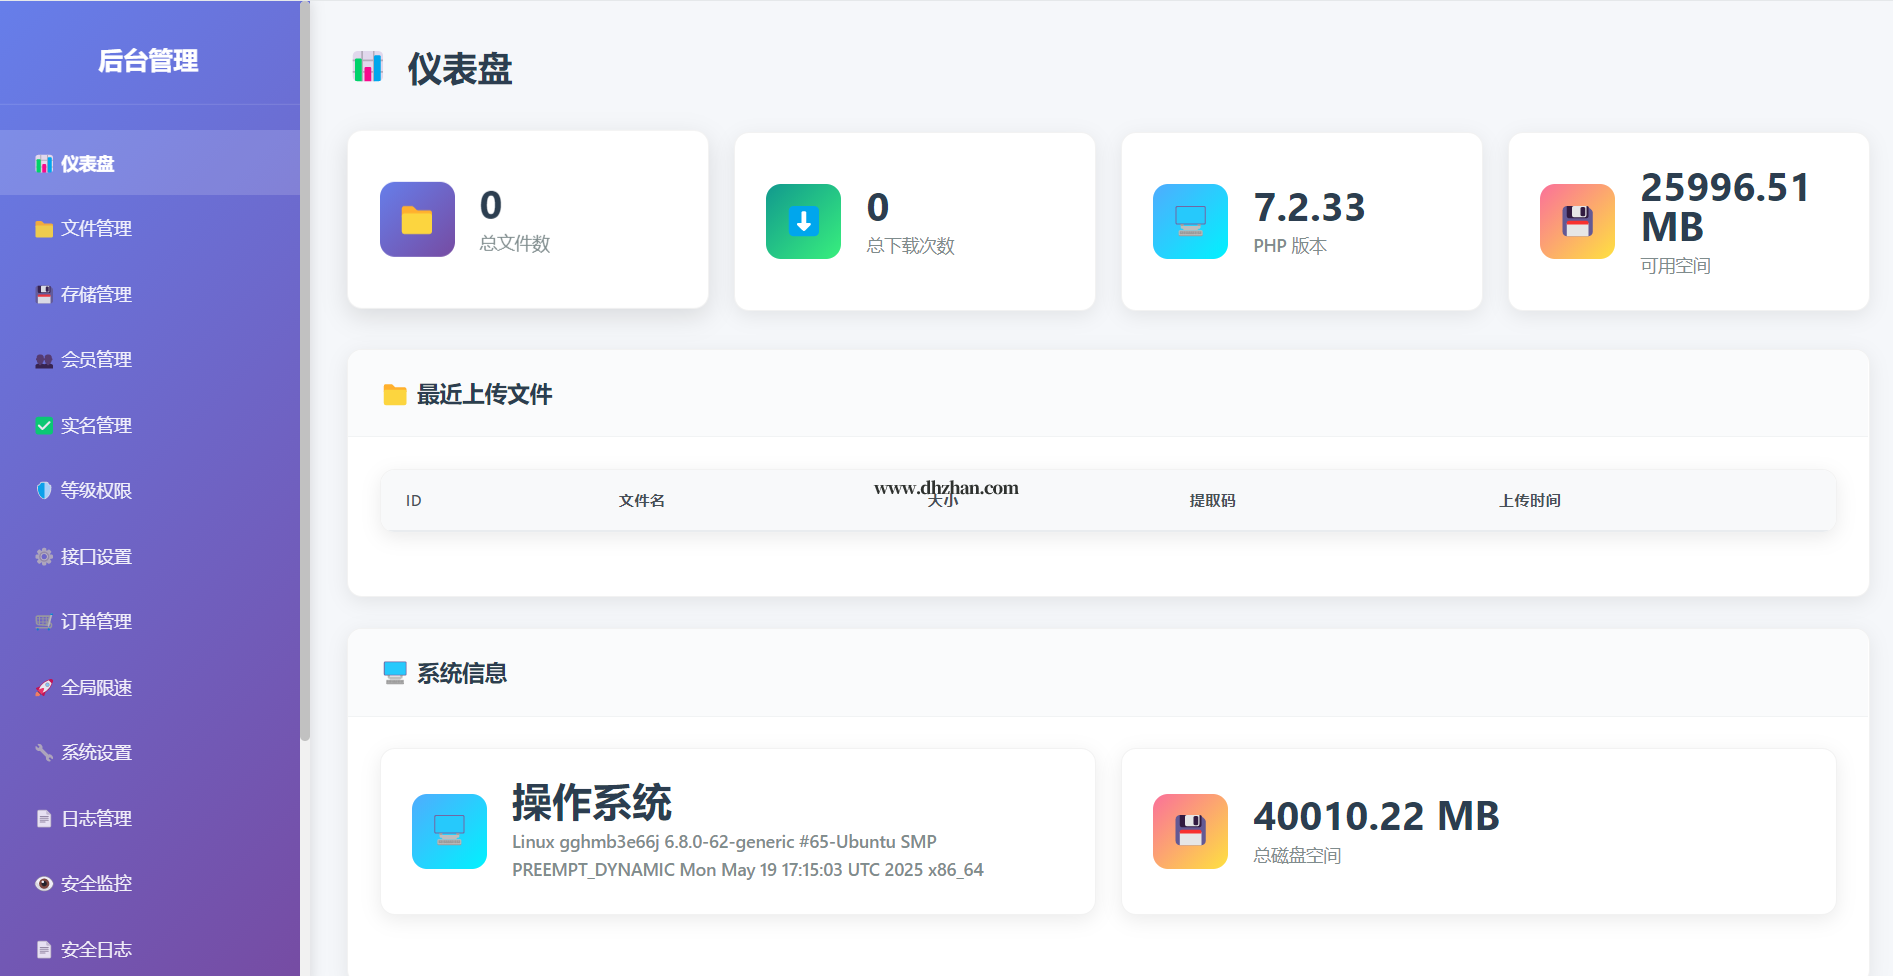Open the 仪表盘 menu item
1893x976 pixels.
pos(88,164)
